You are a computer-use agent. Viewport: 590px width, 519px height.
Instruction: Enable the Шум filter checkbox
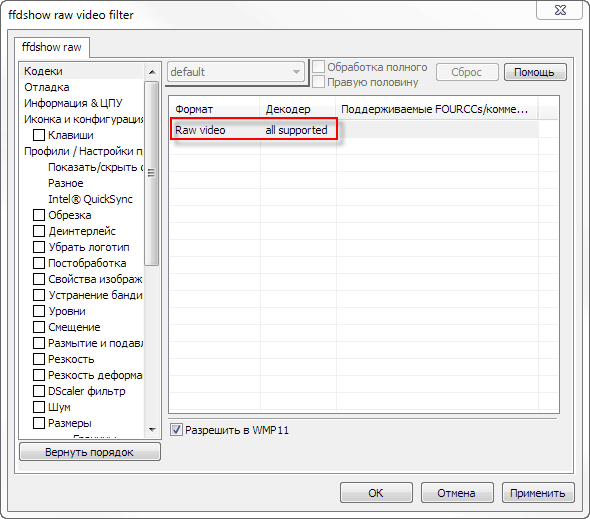[39, 407]
